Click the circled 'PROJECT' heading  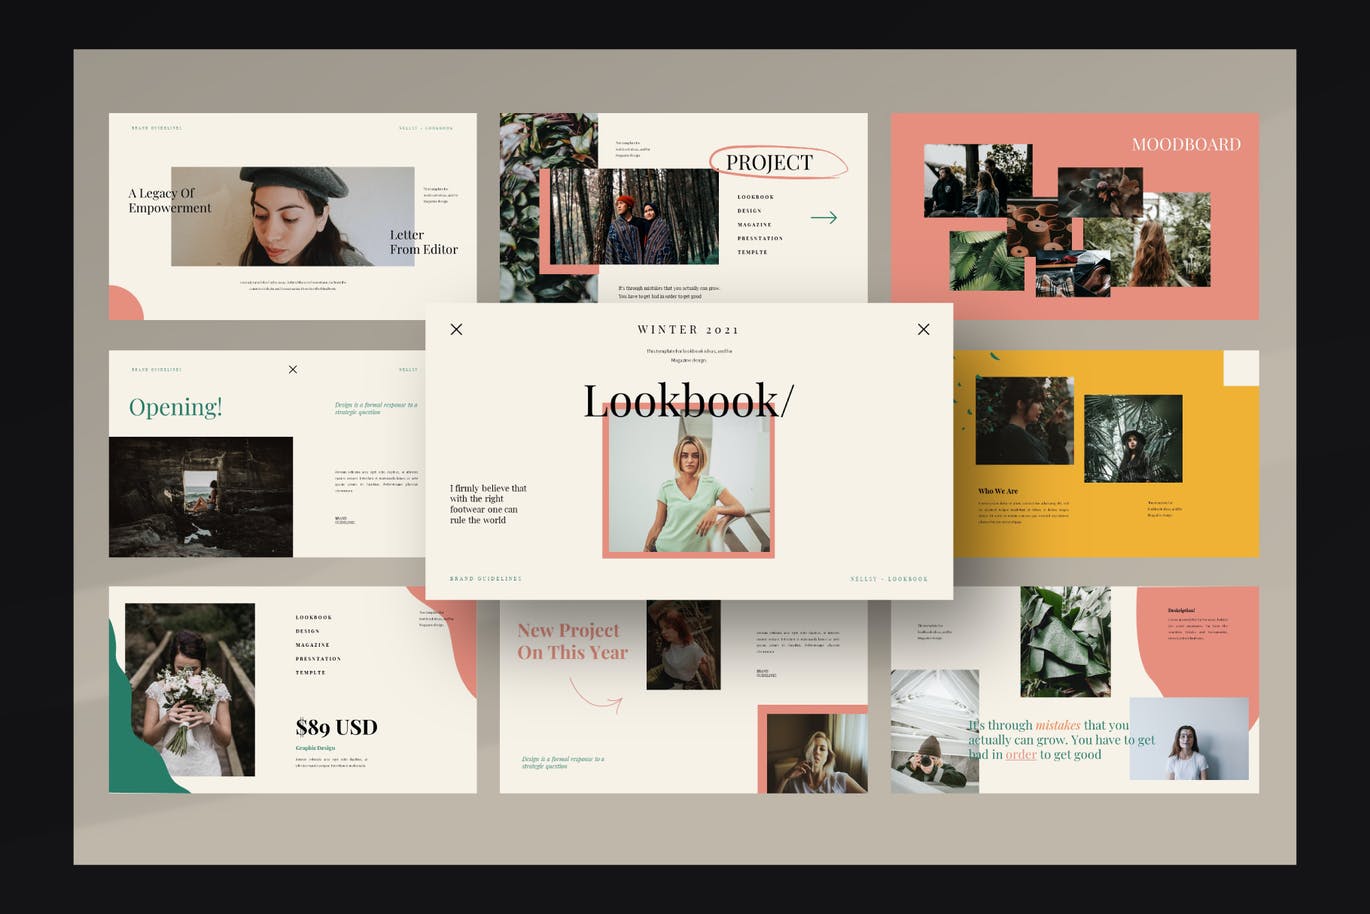click(x=769, y=162)
